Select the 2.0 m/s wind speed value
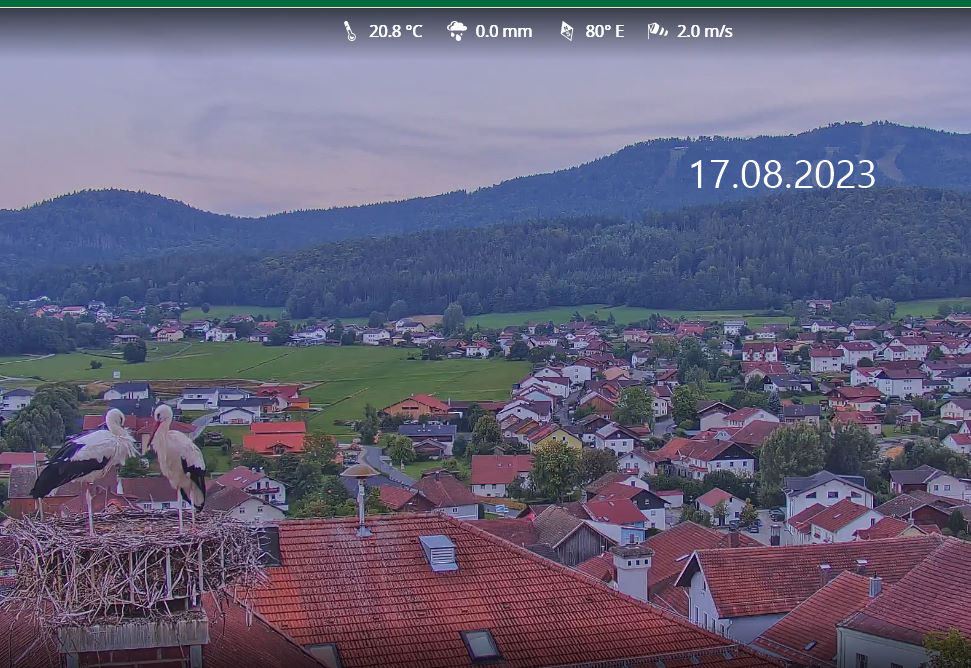Viewport: 971px width, 668px height. pos(704,31)
